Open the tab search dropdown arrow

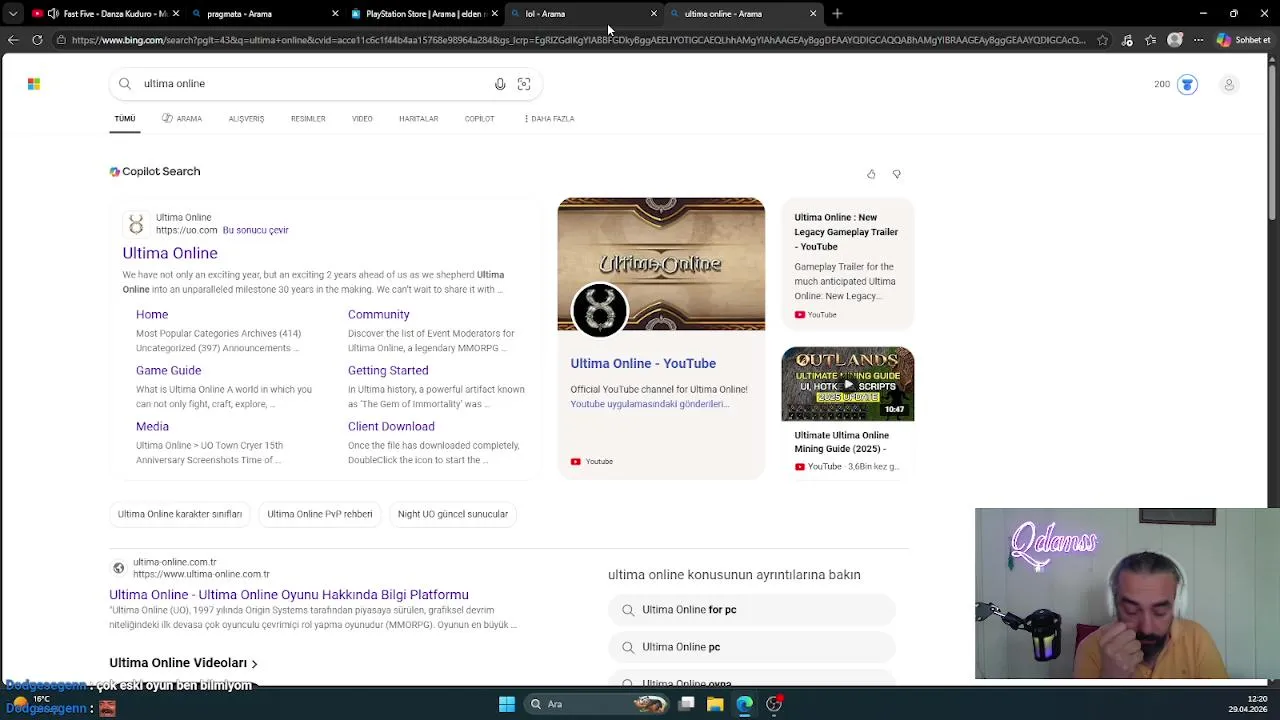pyautogui.click(x=13, y=14)
